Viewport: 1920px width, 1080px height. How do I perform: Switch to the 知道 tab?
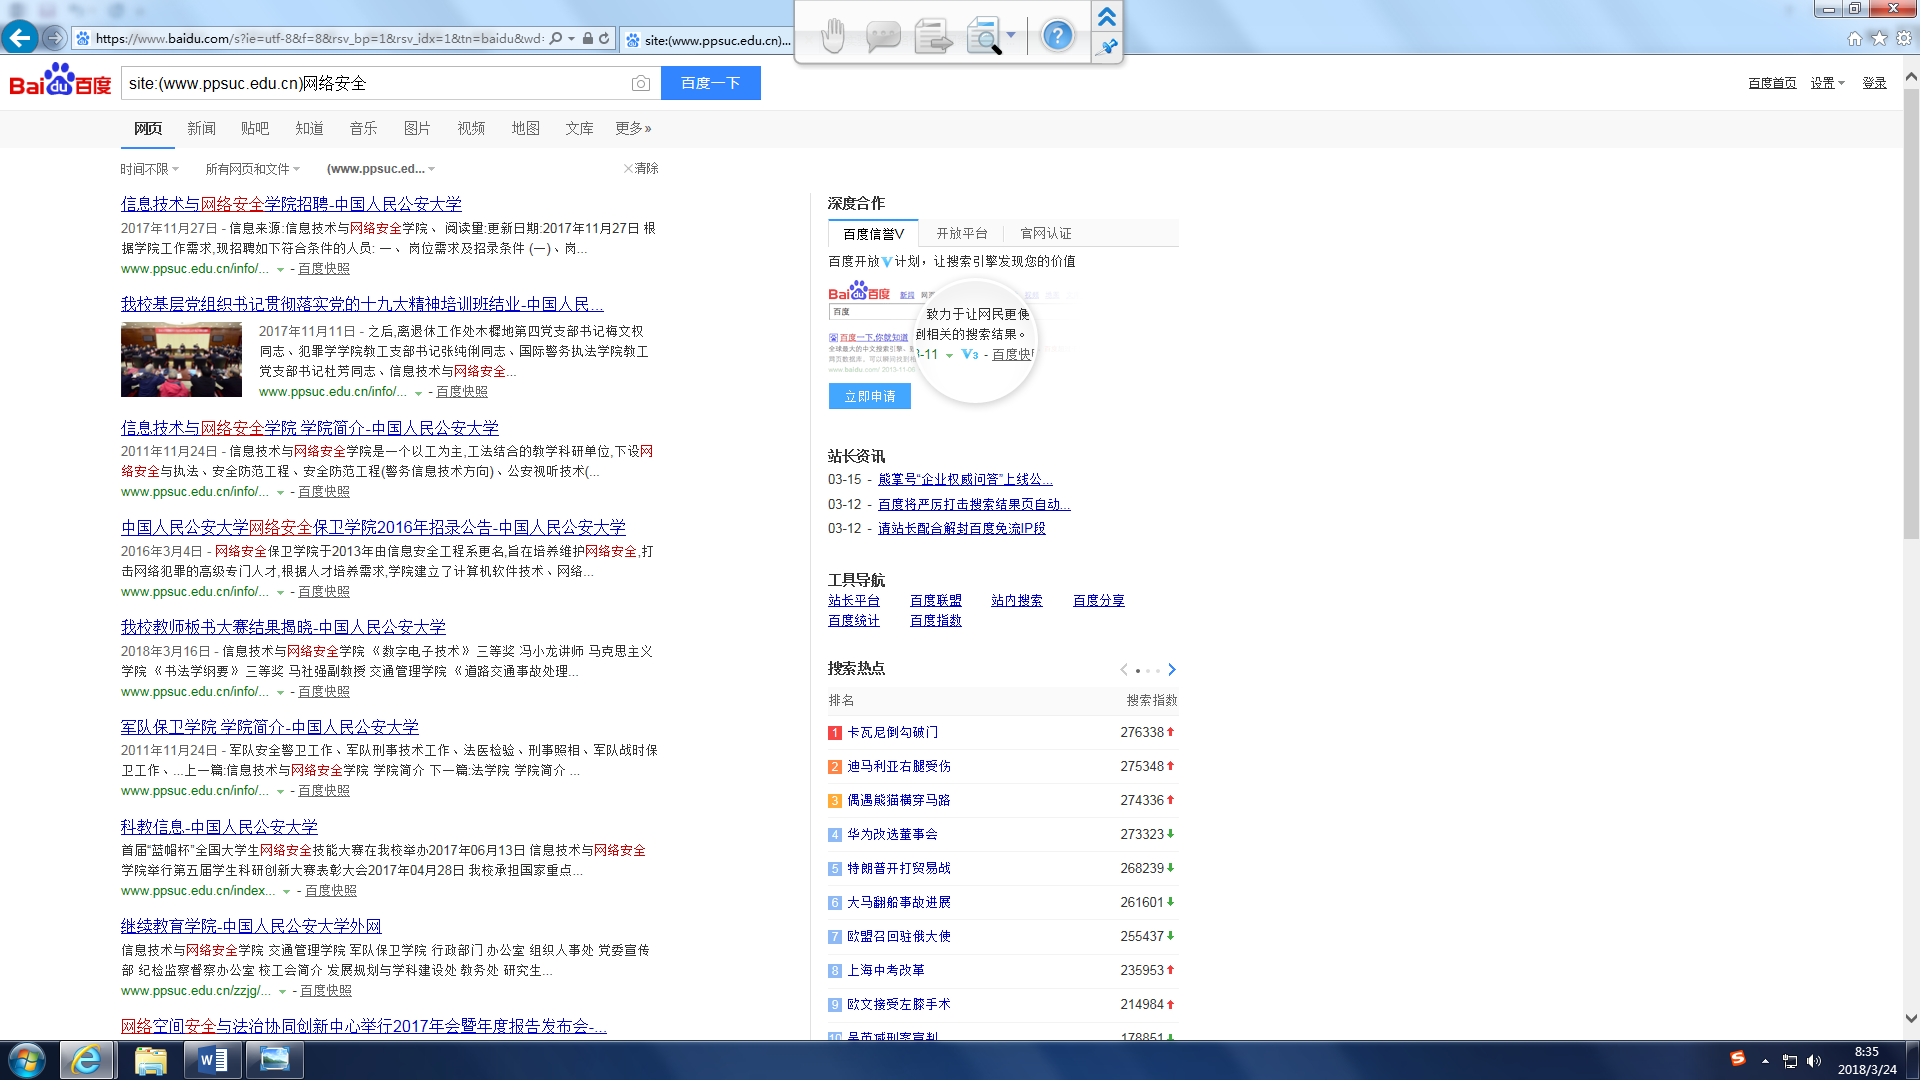pyautogui.click(x=309, y=128)
